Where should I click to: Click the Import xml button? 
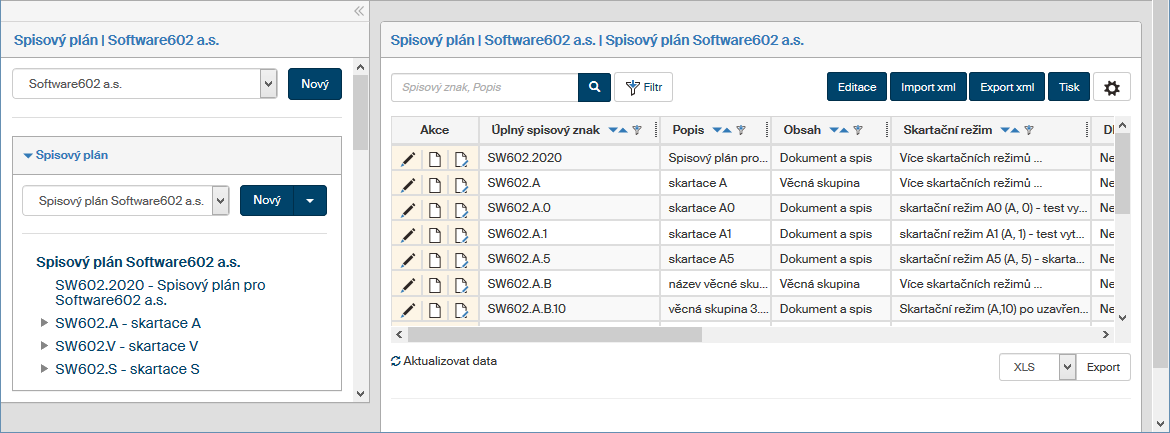tap(927, 88)
